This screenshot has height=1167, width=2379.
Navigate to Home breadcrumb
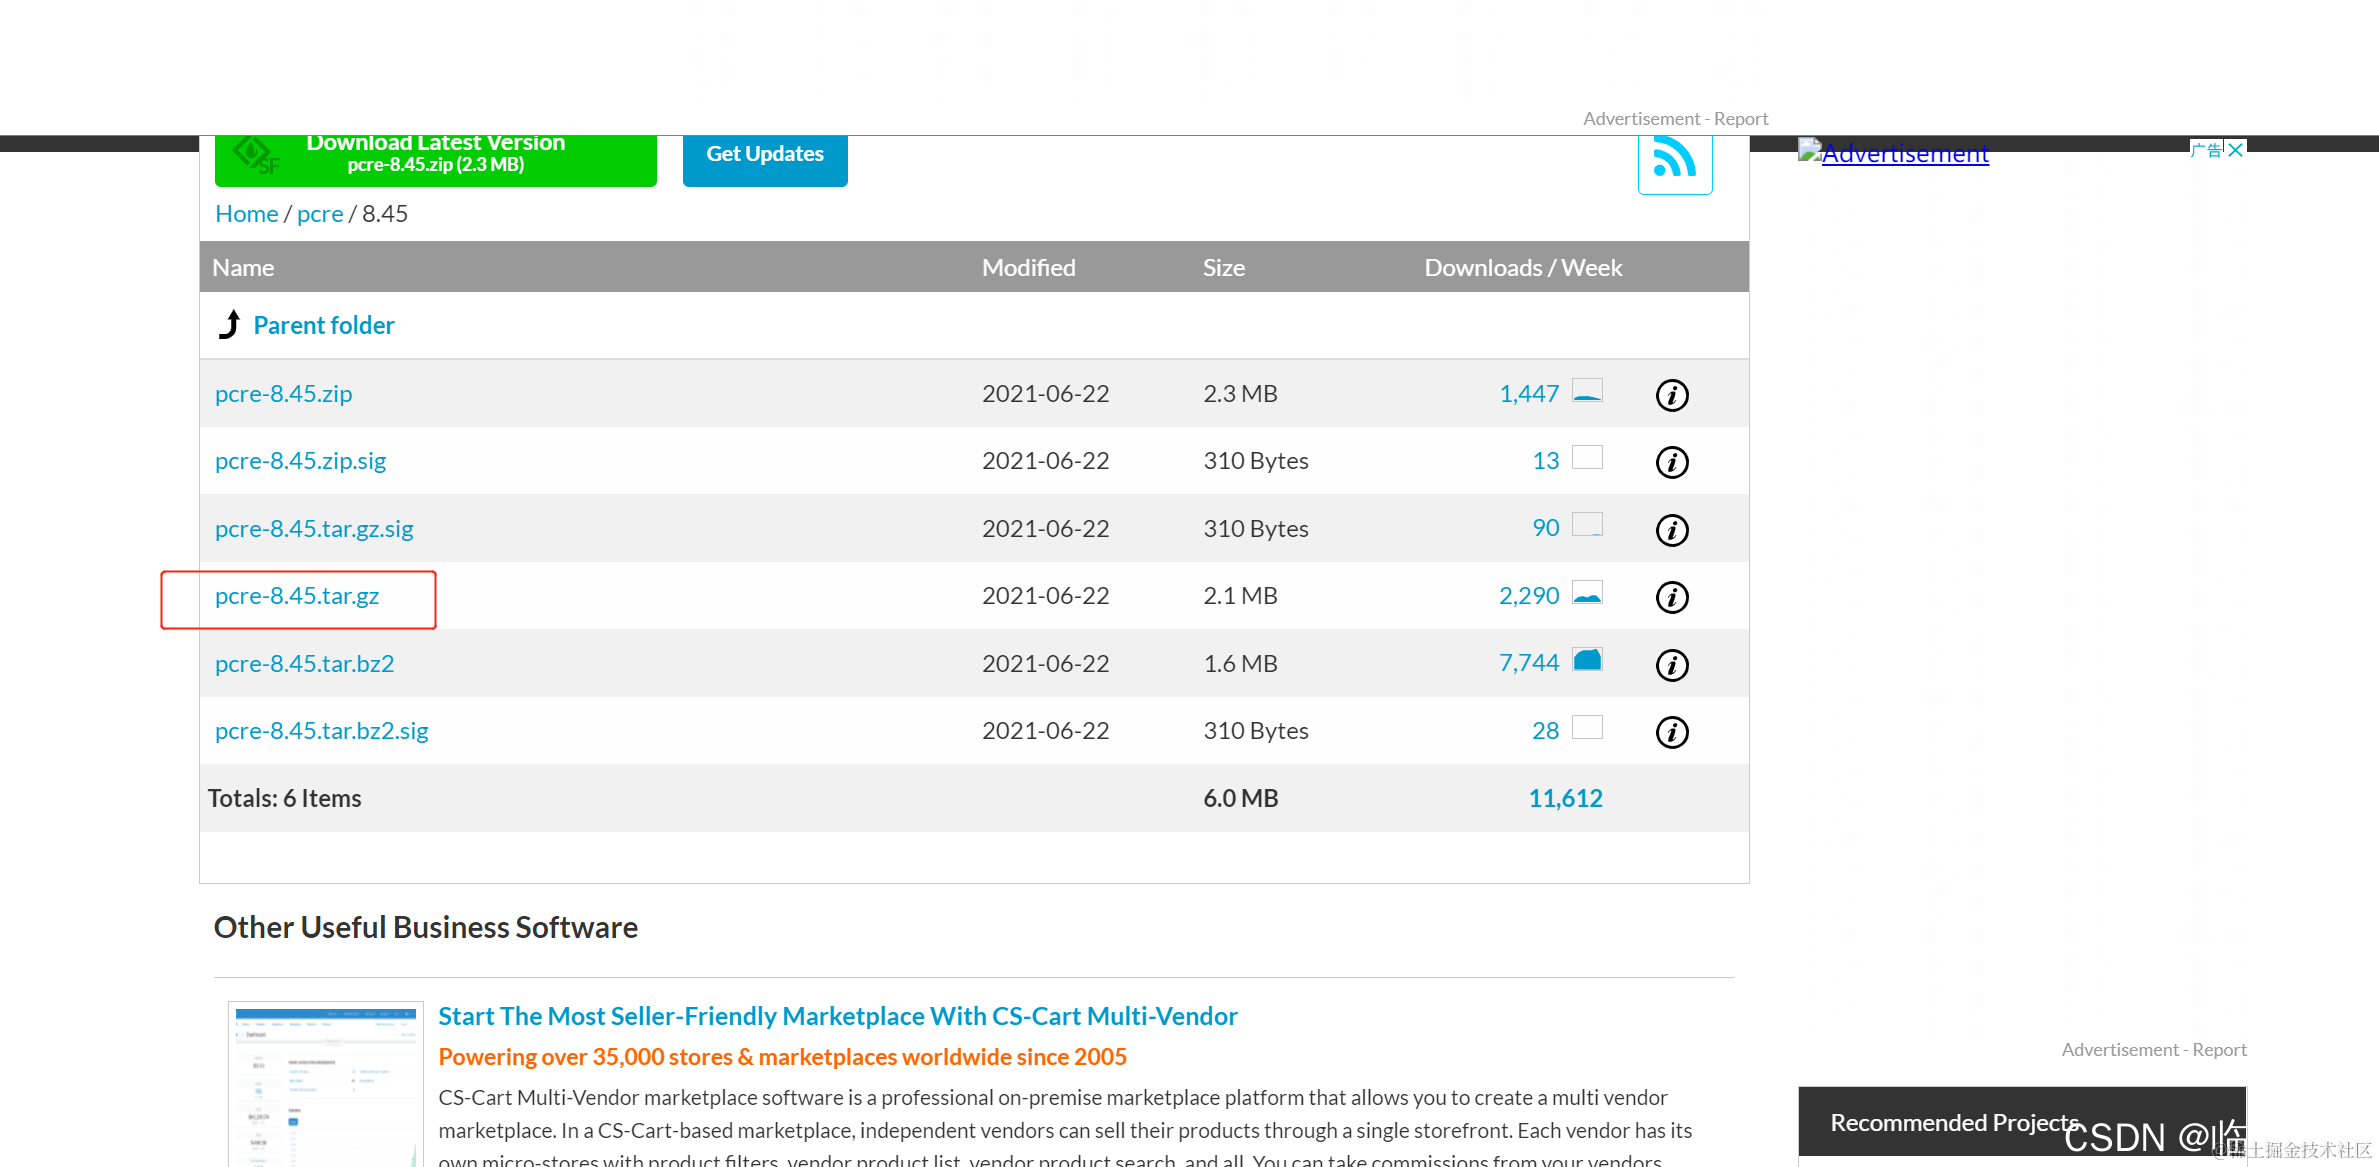point(246,214)
